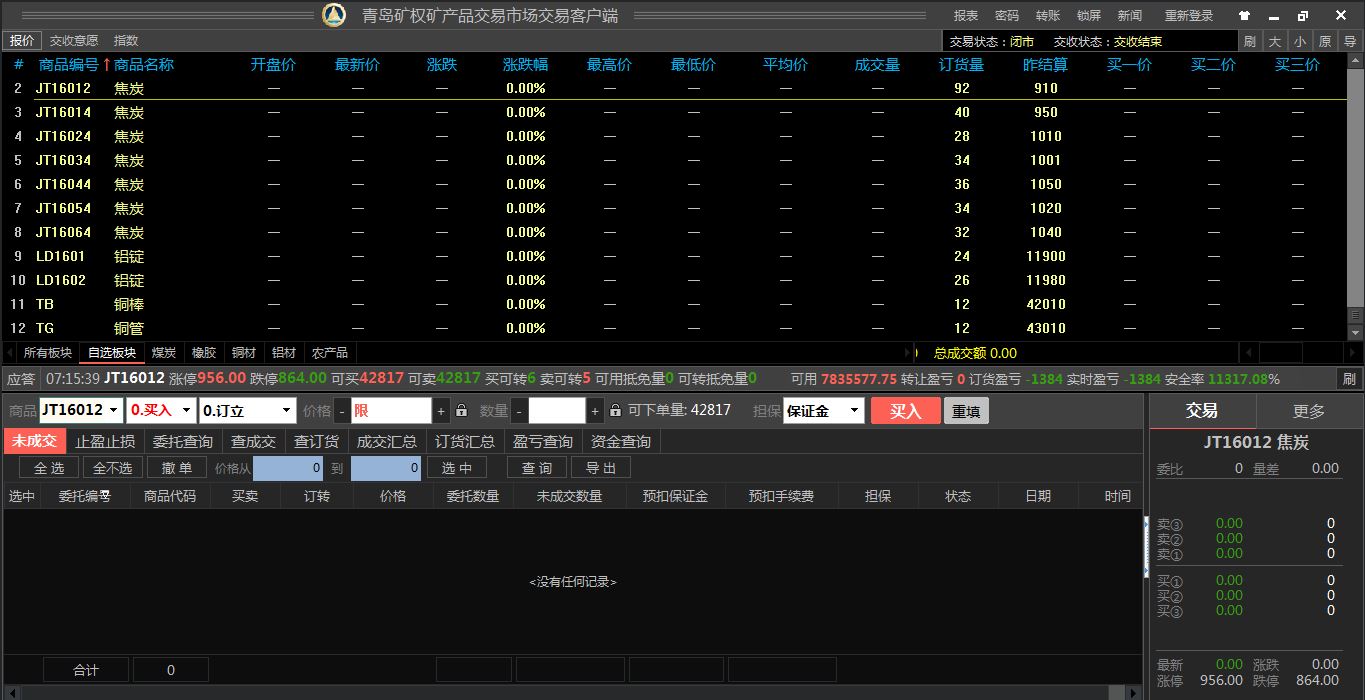The image size is (1365, 700).
Task: Click the red 买入 buy button
Action: tap(905, 411)
